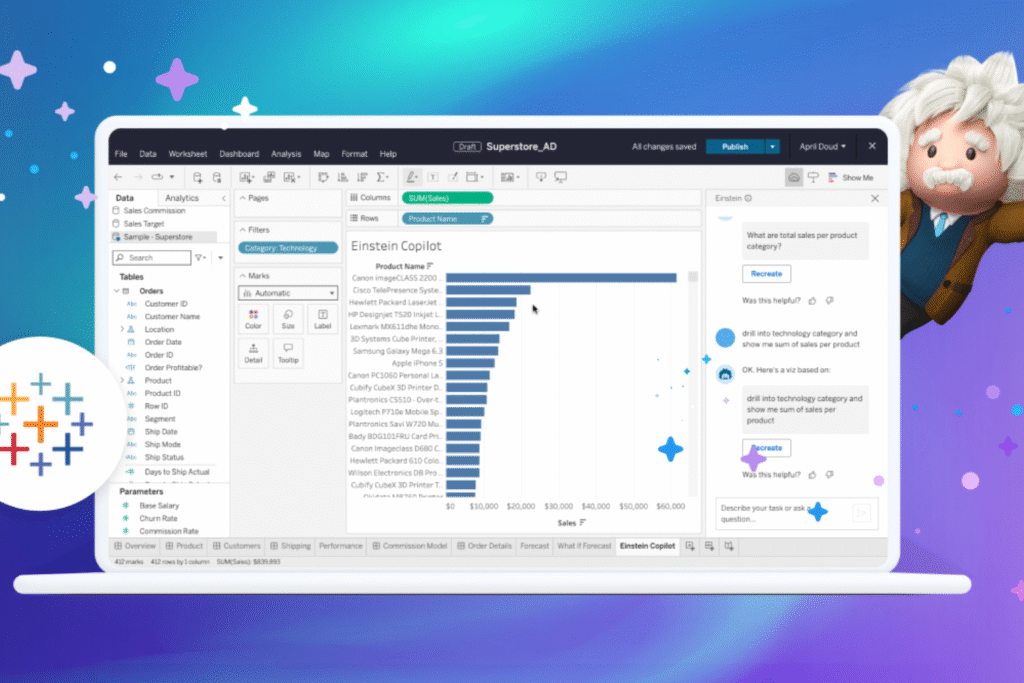This screenshot has width=1024, height=683.
Task: Click the new story icon in sheet tabs
Action: (x=729, y=546)
